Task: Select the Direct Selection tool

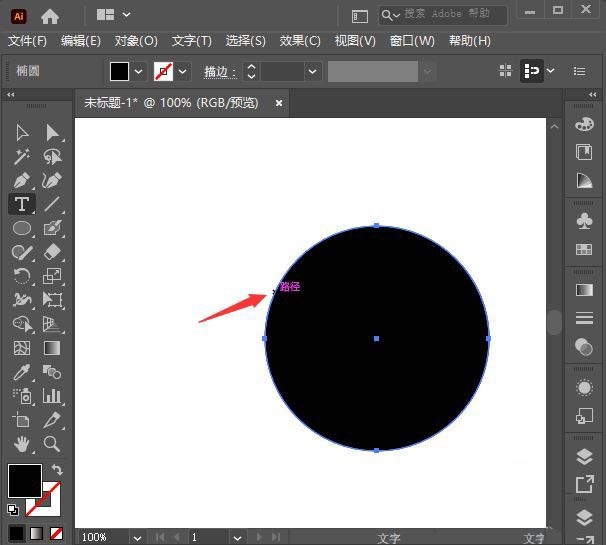Action: (x=52, y=133)
